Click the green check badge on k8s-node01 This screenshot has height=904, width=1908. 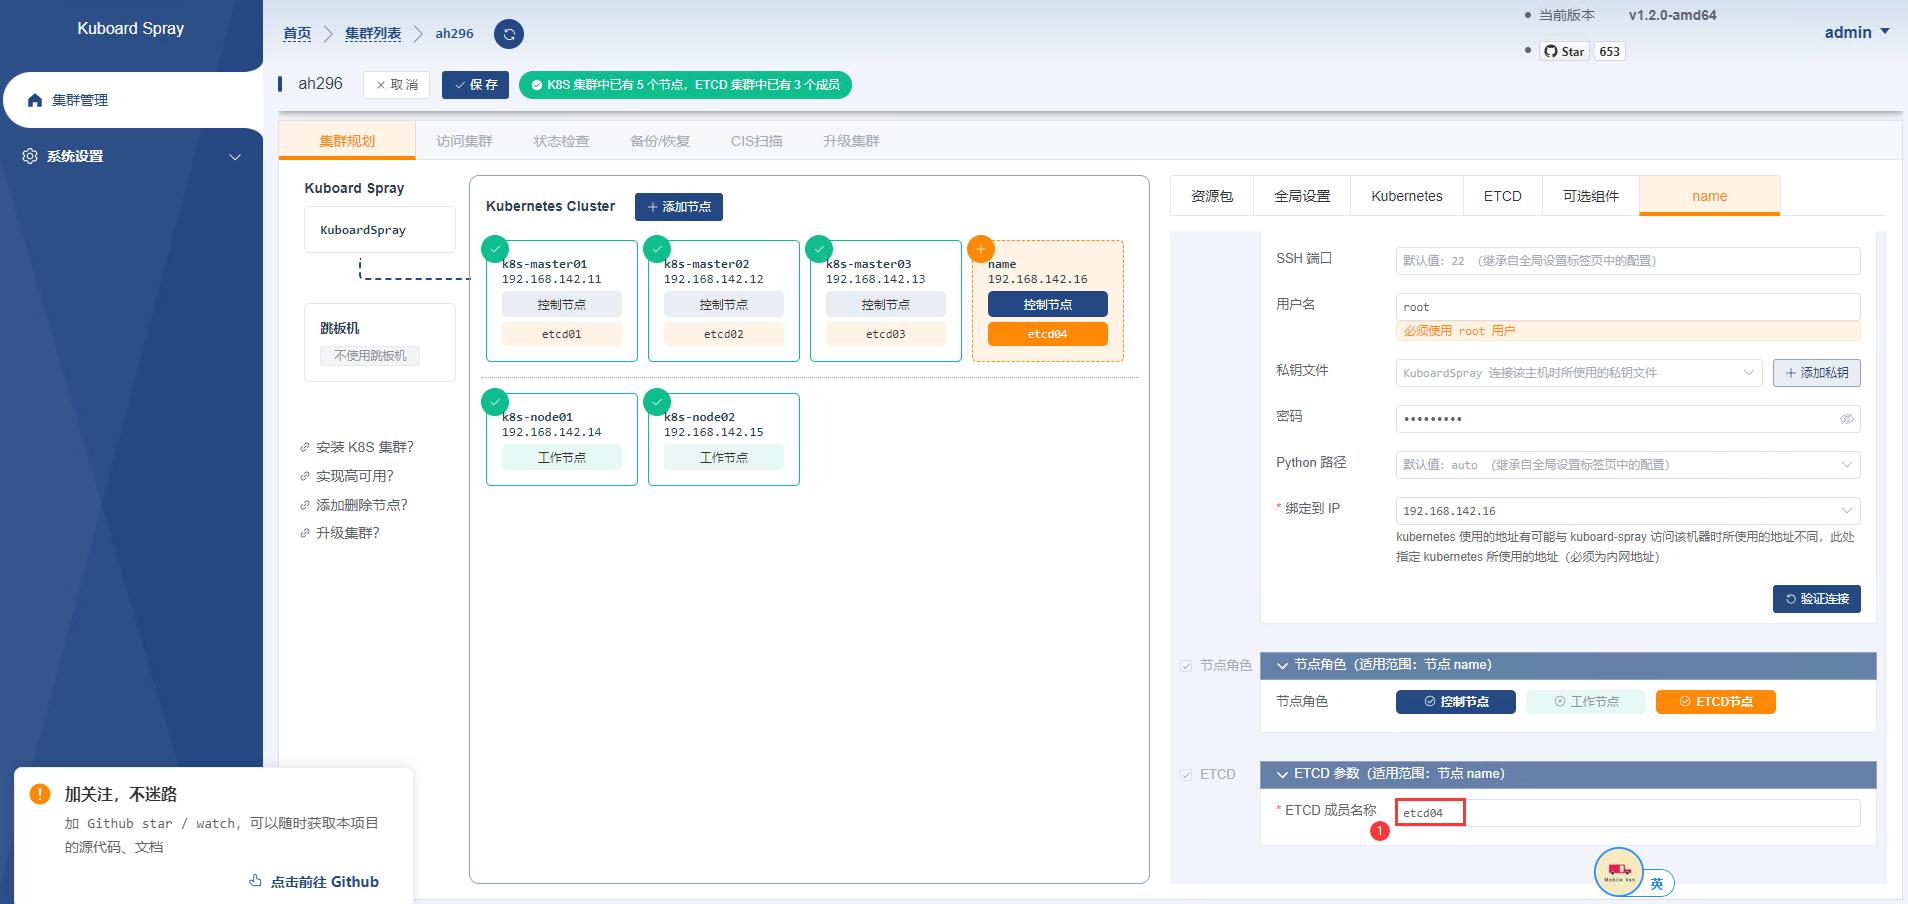[495, 401]
